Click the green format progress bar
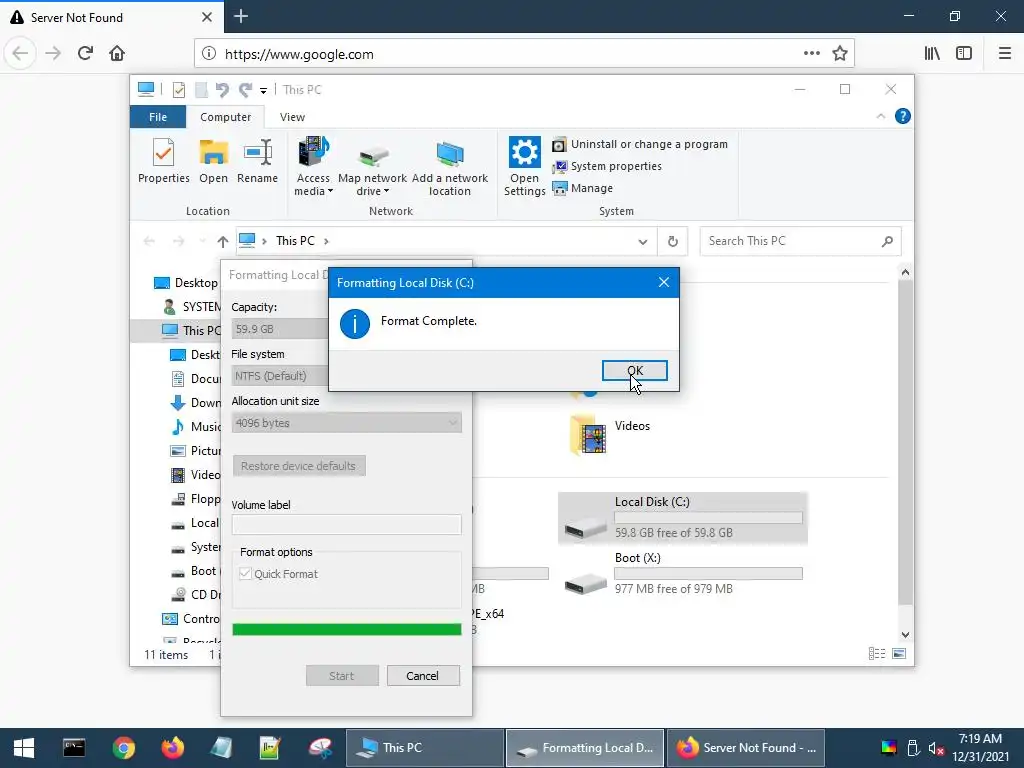1024x768 pixels. click(x=346, y=629)
